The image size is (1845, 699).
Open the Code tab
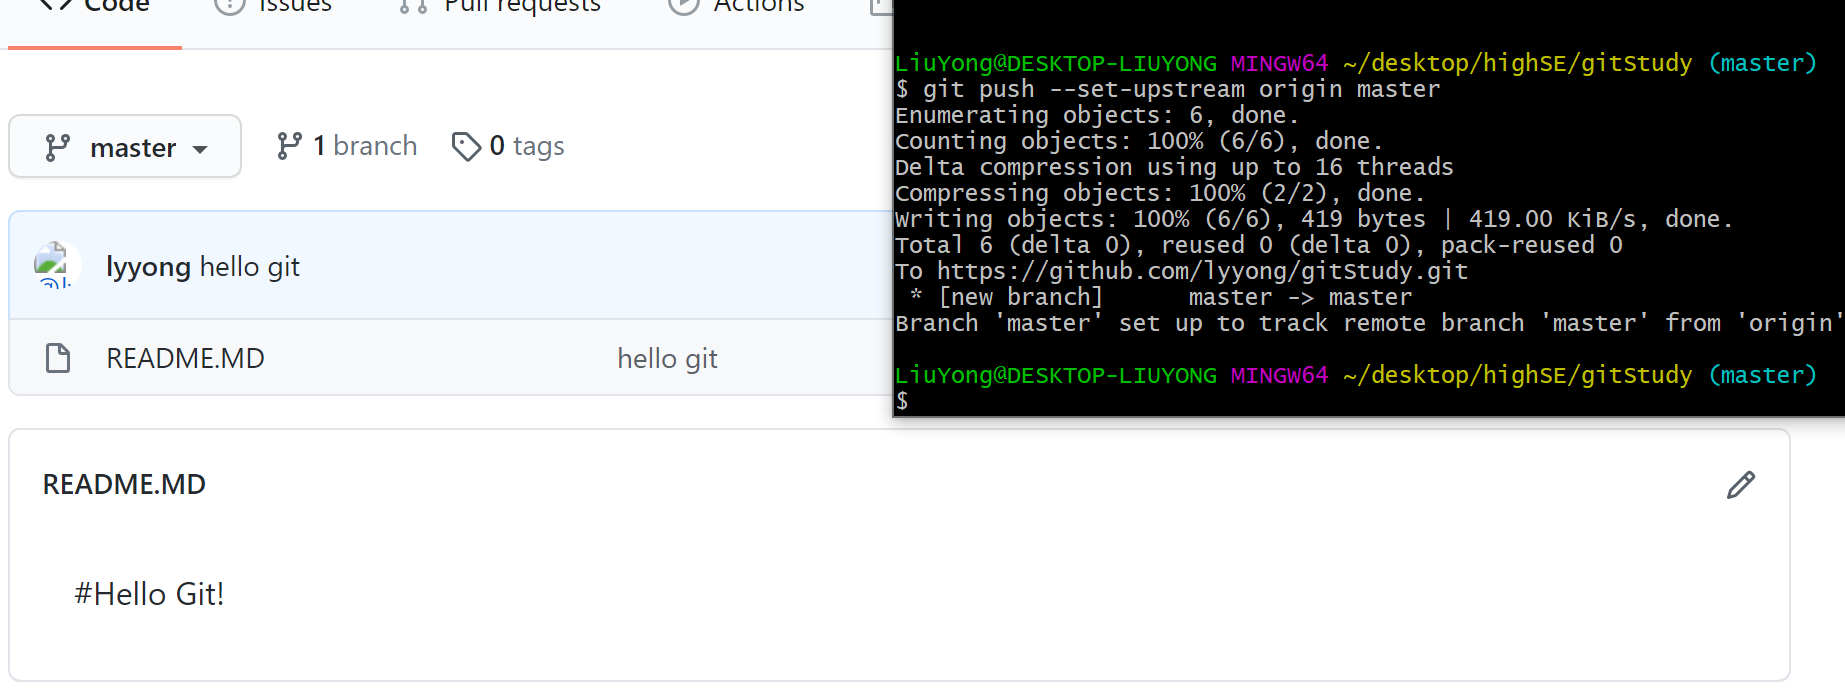pyautogui.click(x=95, y=8)
